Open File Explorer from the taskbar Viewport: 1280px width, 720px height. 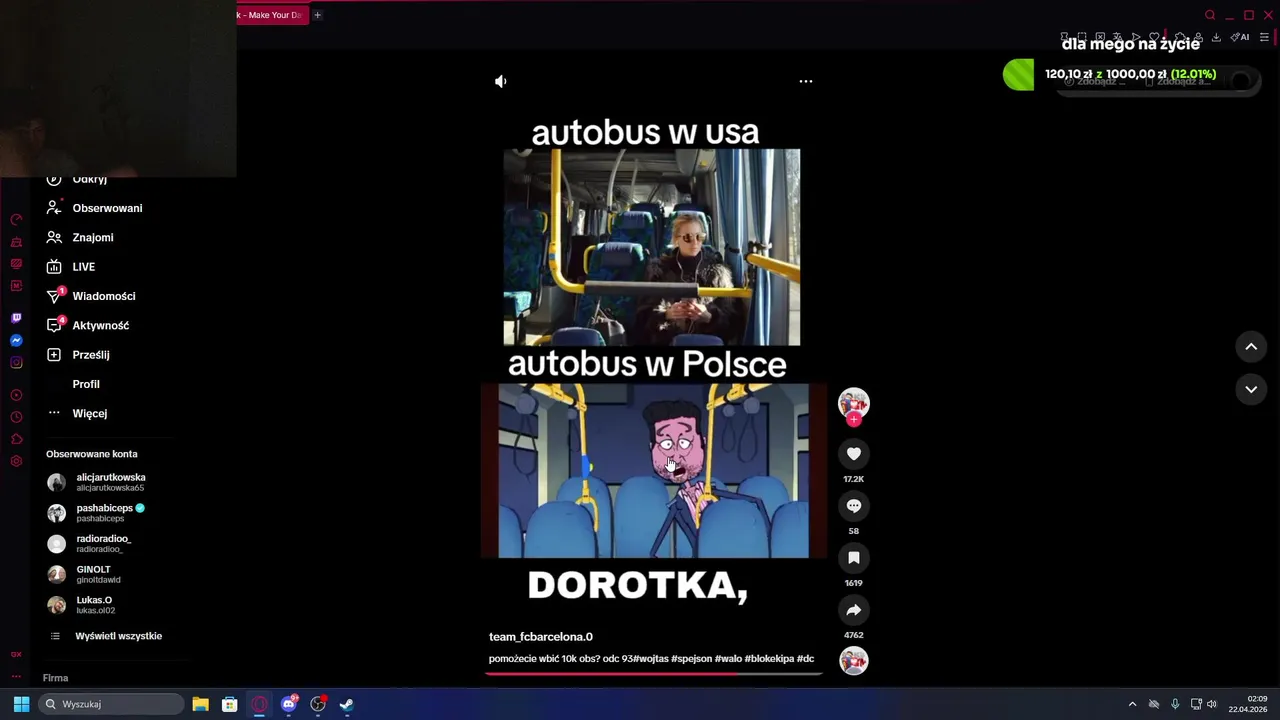pyautogui.click(x=200, y=704)
